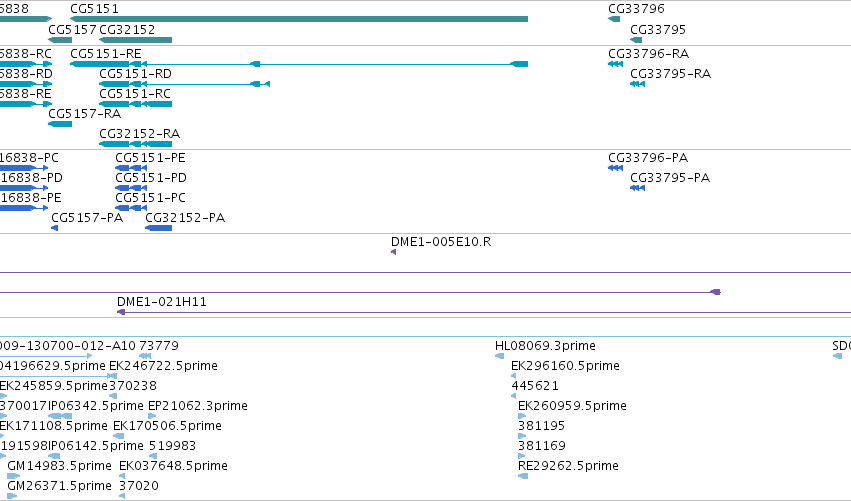The image size is (851, 501).
Task: Click protein label CG5151-PE
Action: point(150,158)
